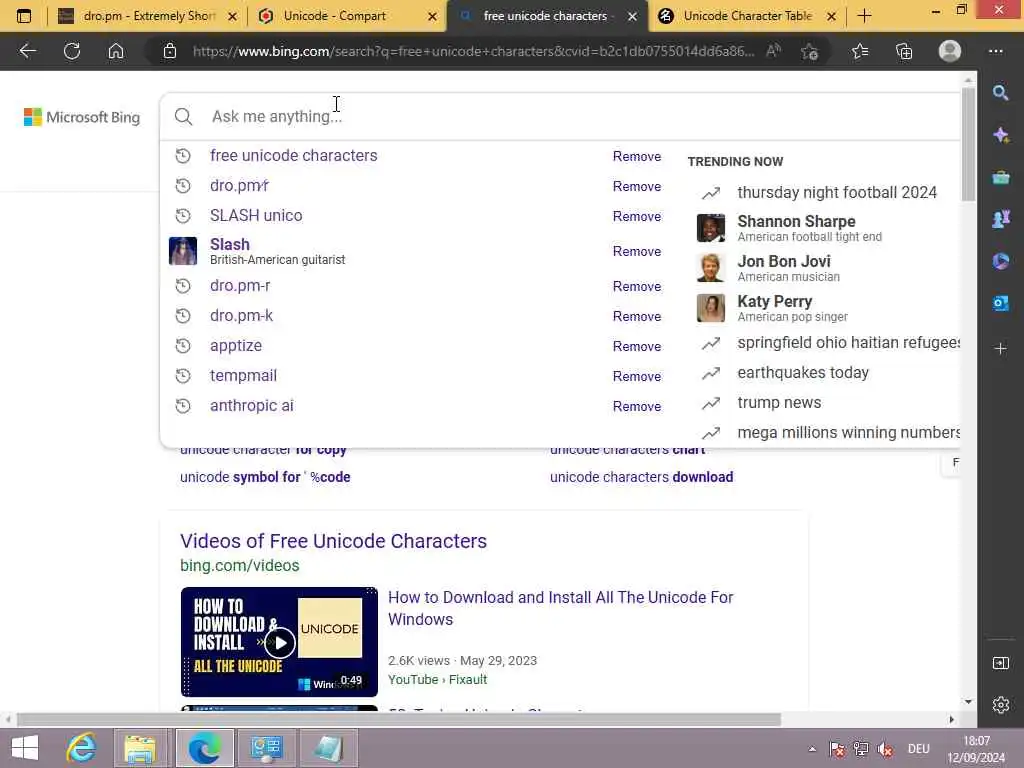Viewport: 1024px width, 768px height.
Task: Open Videos of Free Unicode Characters heading
Action: tap(333, 541)
